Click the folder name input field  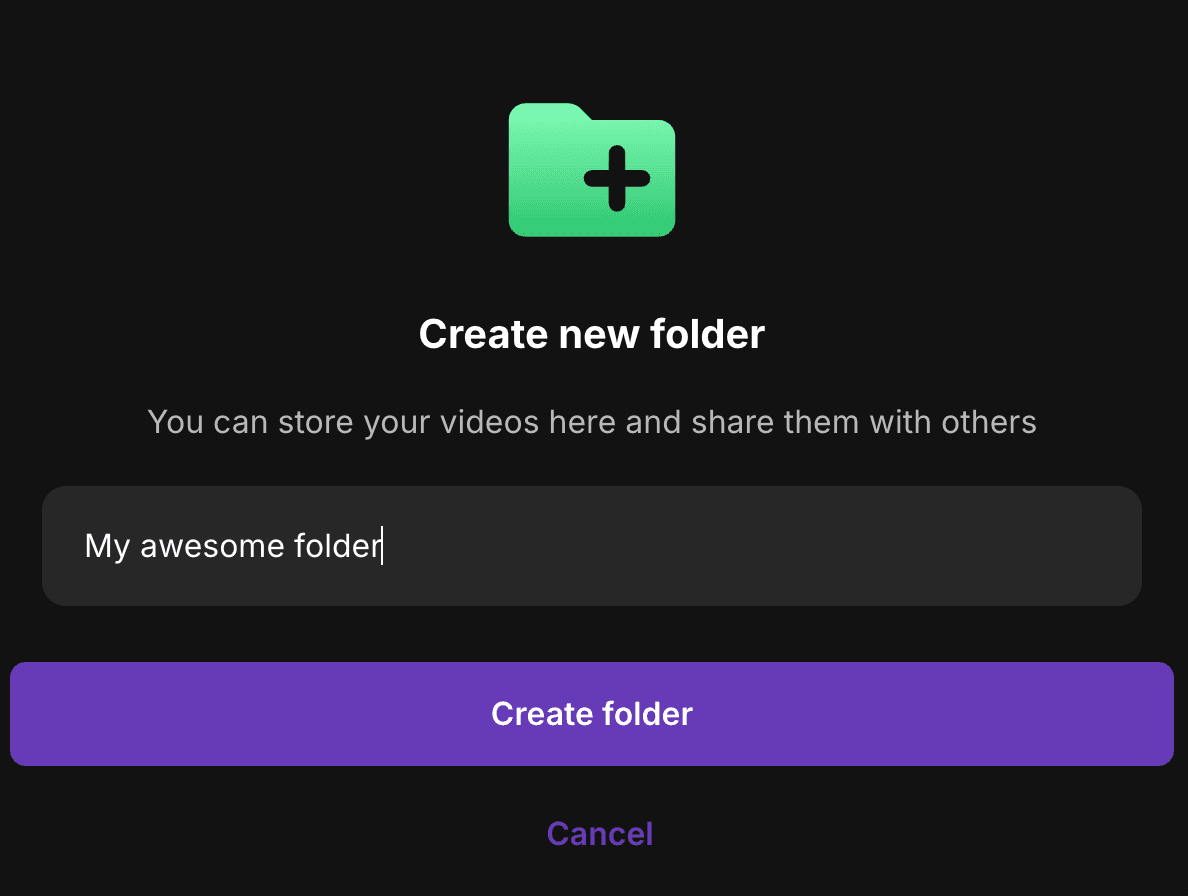[x=592, y=545]
